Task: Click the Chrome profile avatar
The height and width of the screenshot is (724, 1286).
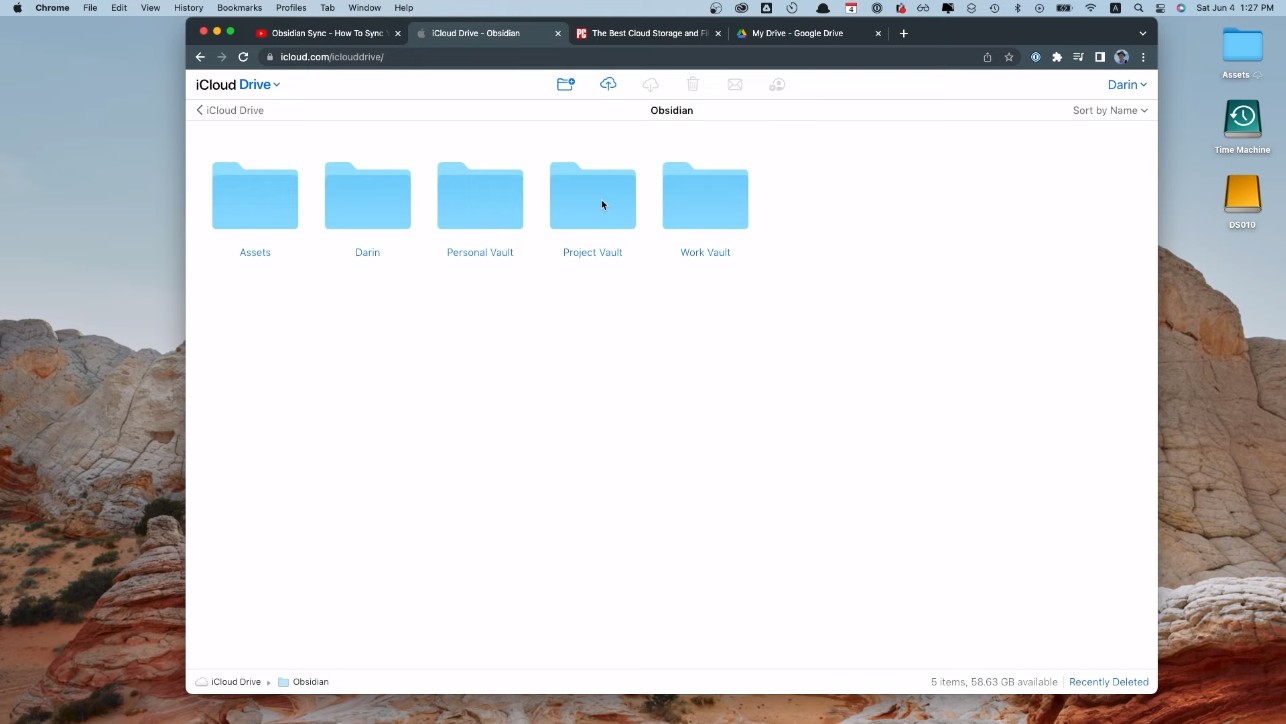Action: 1121,57
